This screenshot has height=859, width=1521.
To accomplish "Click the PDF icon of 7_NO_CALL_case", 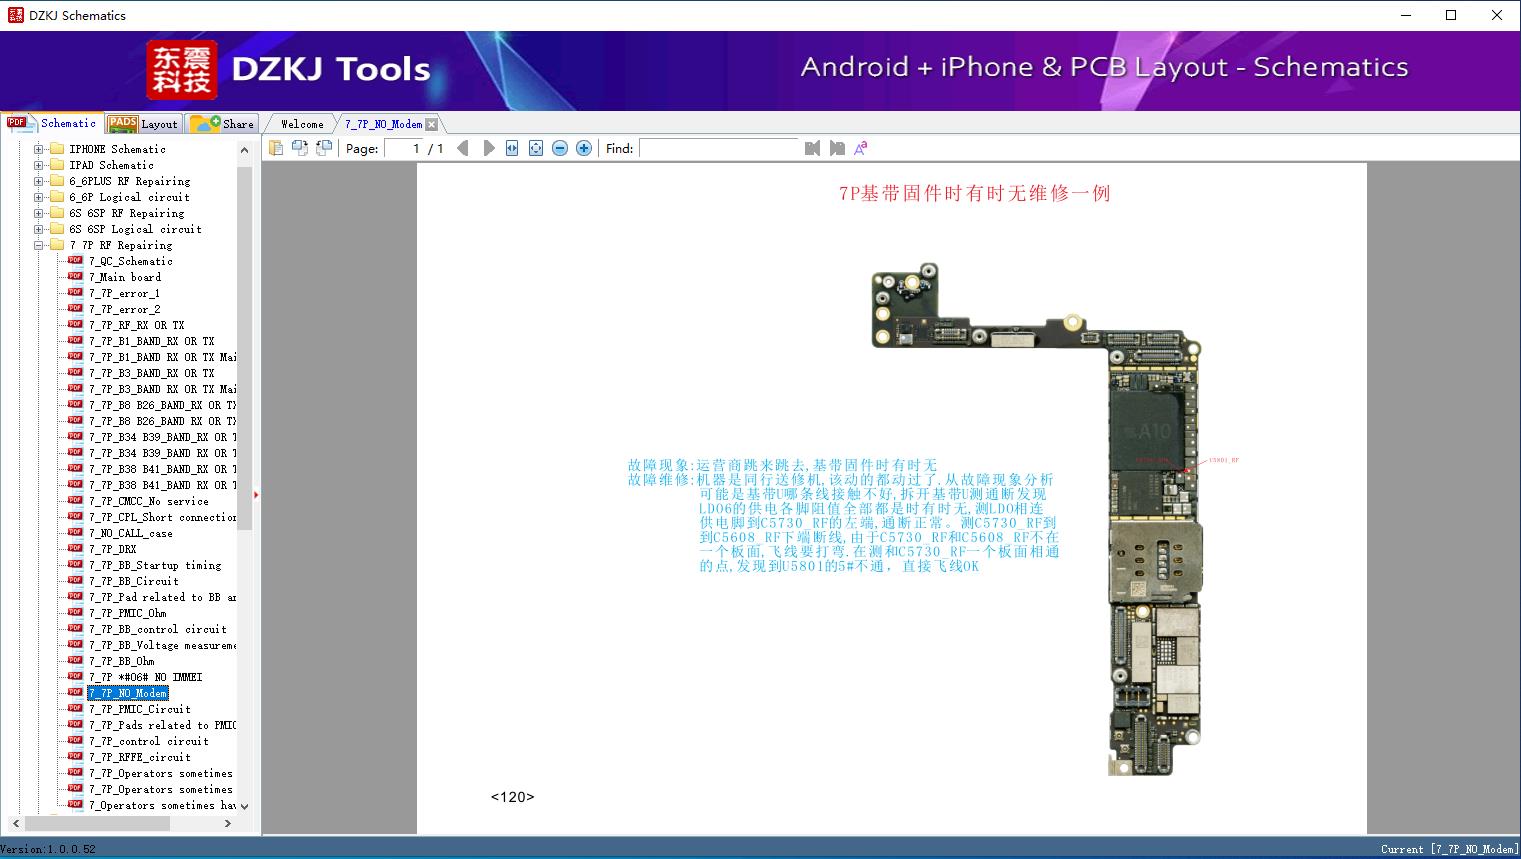I will pos(75,532).
